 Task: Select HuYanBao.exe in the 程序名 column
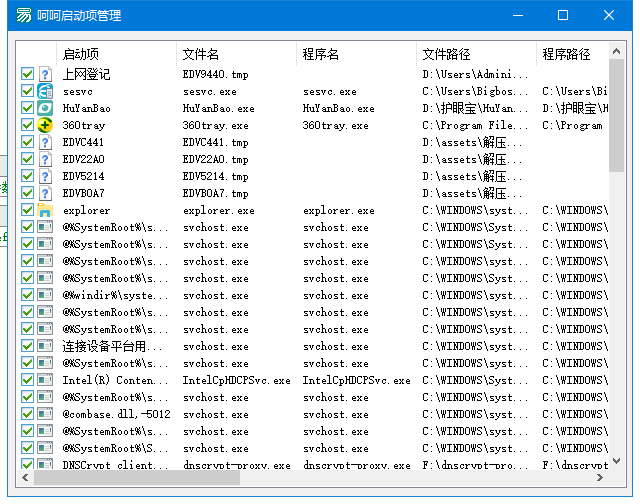click(338, 109)
